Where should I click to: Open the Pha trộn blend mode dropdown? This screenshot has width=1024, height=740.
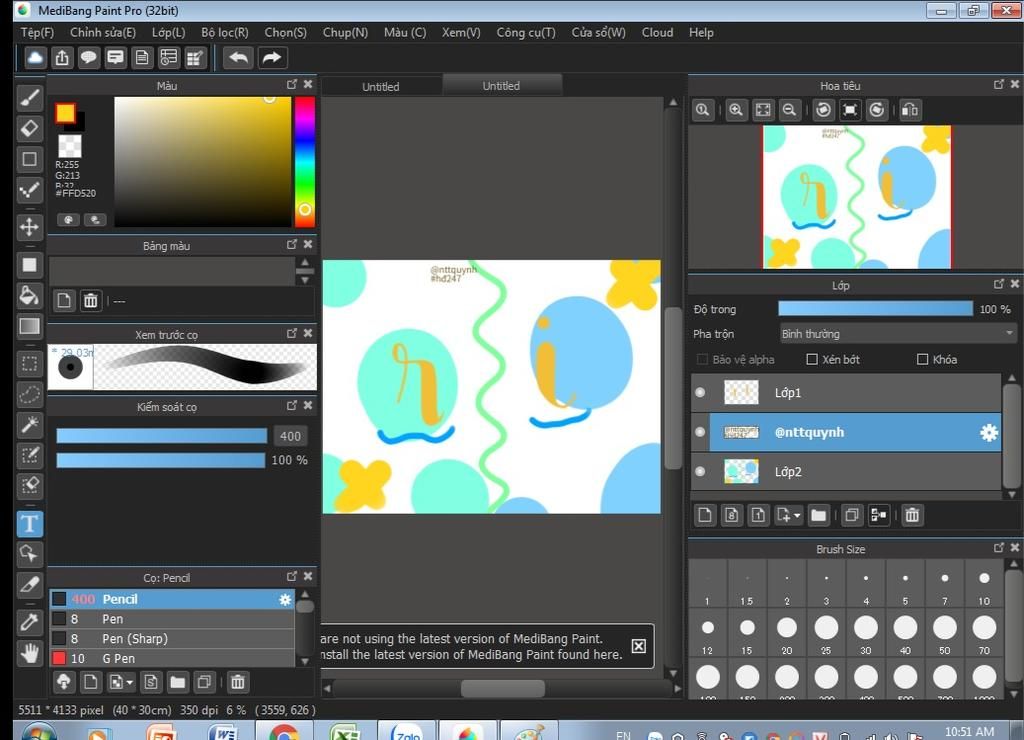[898, 334]
